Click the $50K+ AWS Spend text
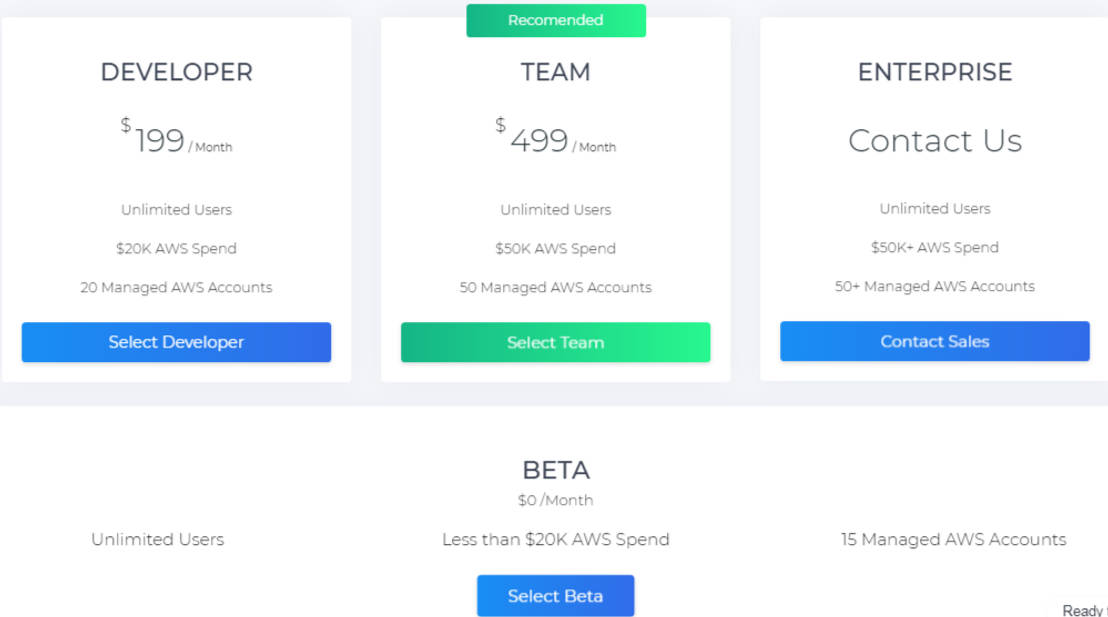 [934, 247]
